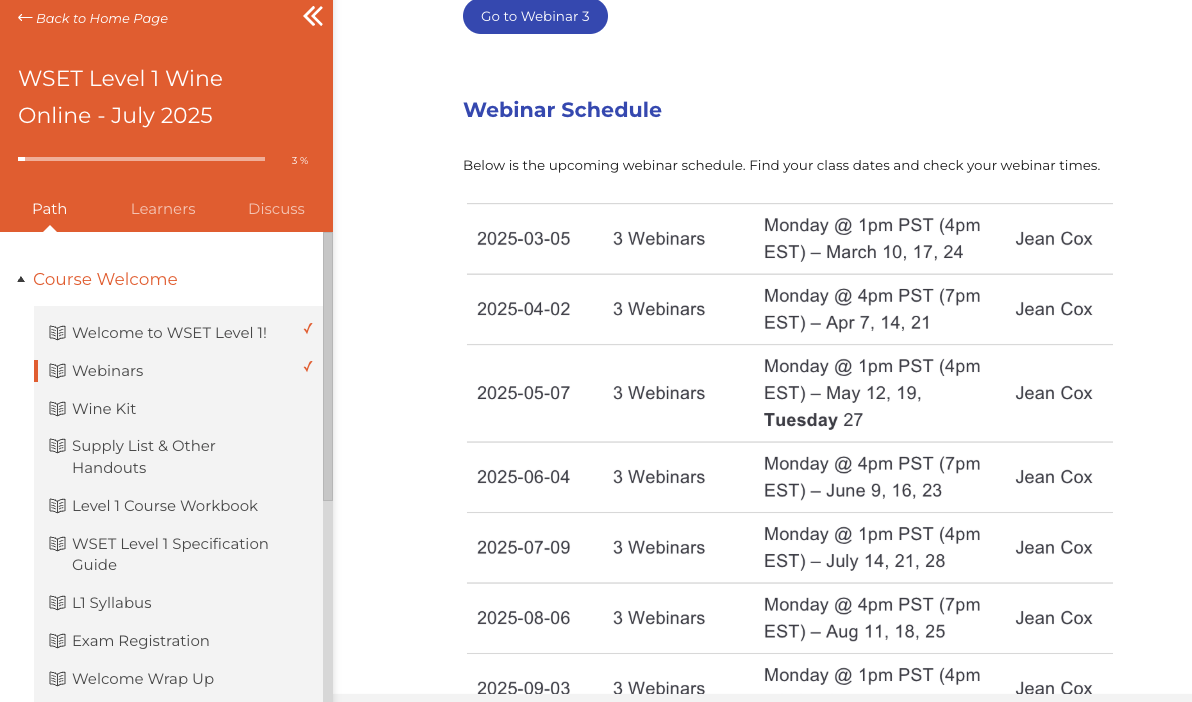Viewport: 1192px width, 702px height.
Task: Click book icon beside L1 Syllabus
Action: point(58,602)
